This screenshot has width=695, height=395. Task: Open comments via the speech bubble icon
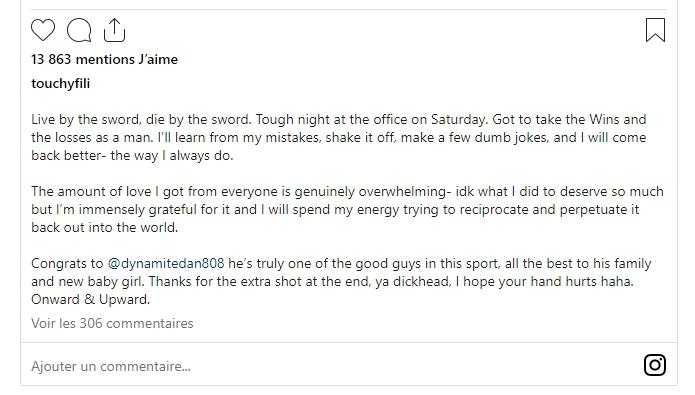pyautogui.click(x=79, y=30)
